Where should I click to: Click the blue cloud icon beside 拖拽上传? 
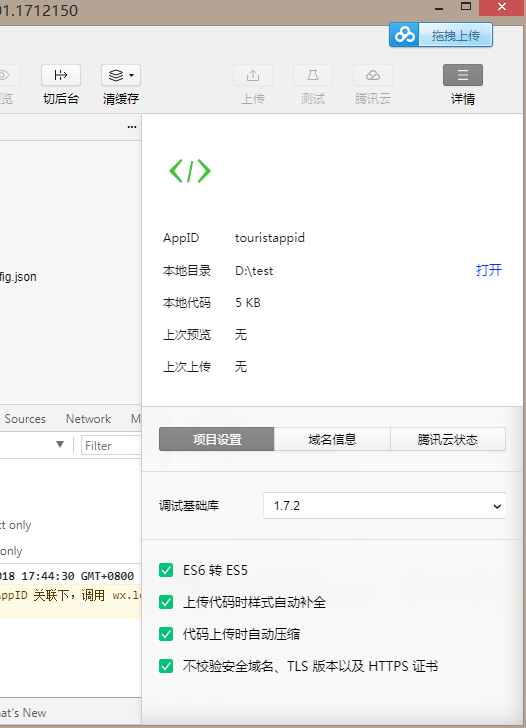404,35
